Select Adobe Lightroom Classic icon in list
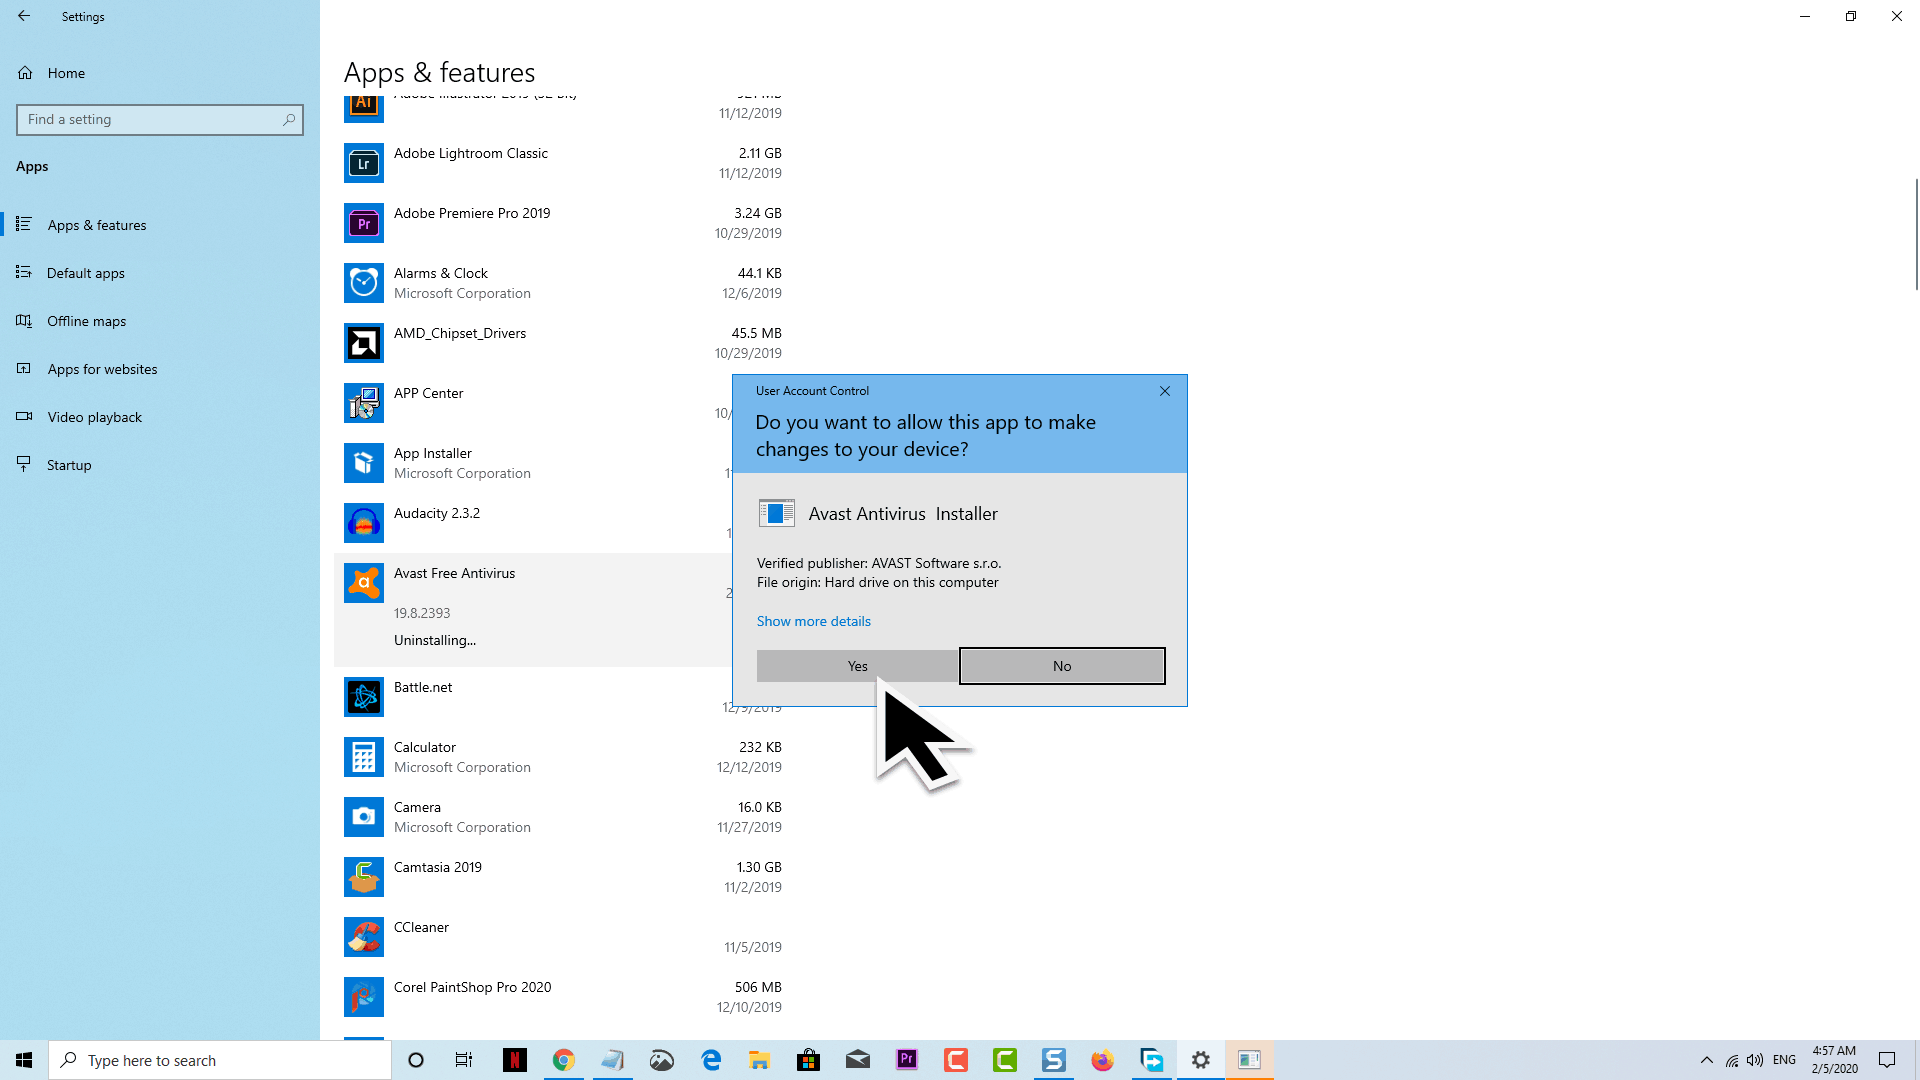 (364, 163)
